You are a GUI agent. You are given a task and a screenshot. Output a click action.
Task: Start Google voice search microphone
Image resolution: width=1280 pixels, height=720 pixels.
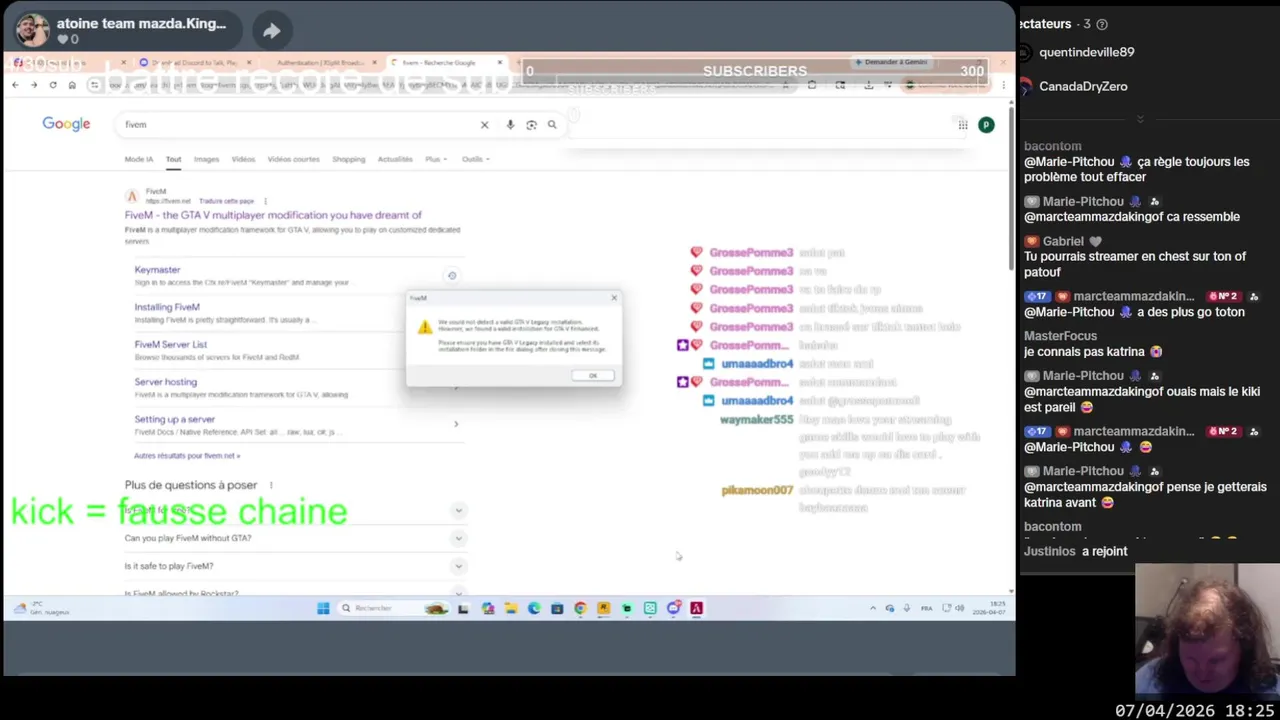510,125
